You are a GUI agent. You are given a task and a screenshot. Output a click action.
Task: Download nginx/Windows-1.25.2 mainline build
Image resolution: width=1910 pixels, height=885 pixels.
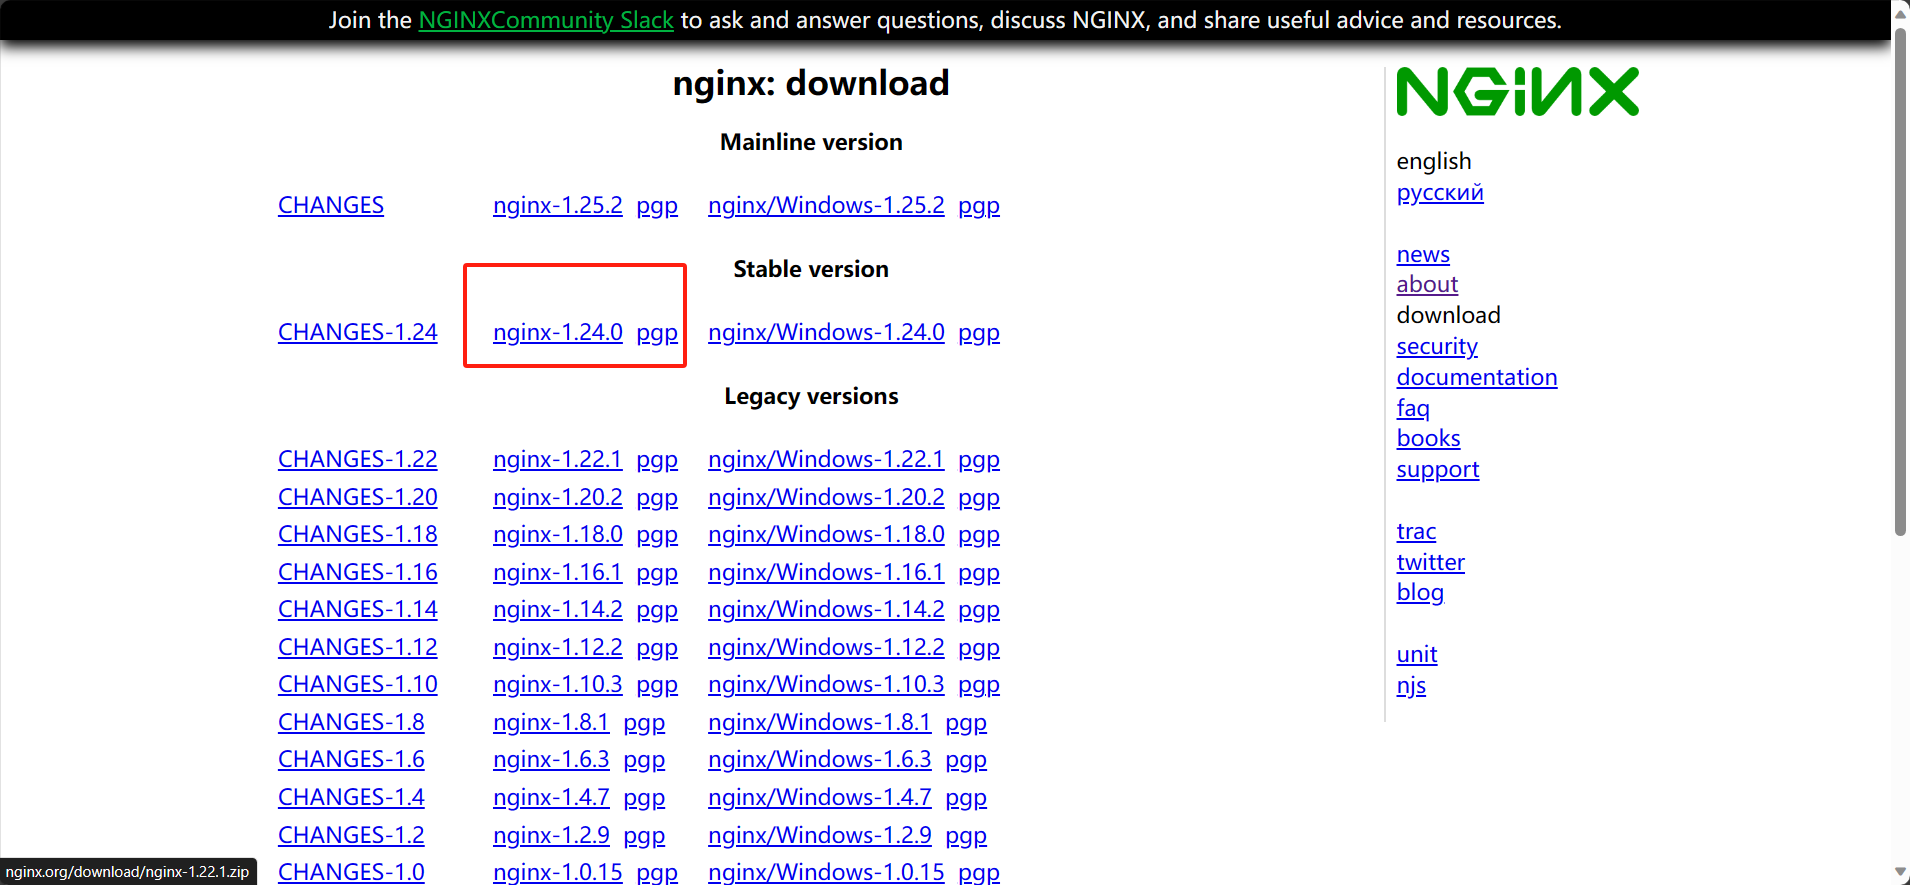[825, 205]
